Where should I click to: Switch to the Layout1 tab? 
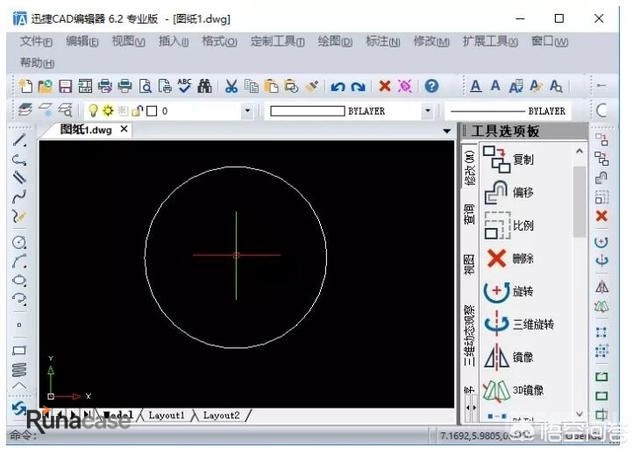[x=166, y=415]
